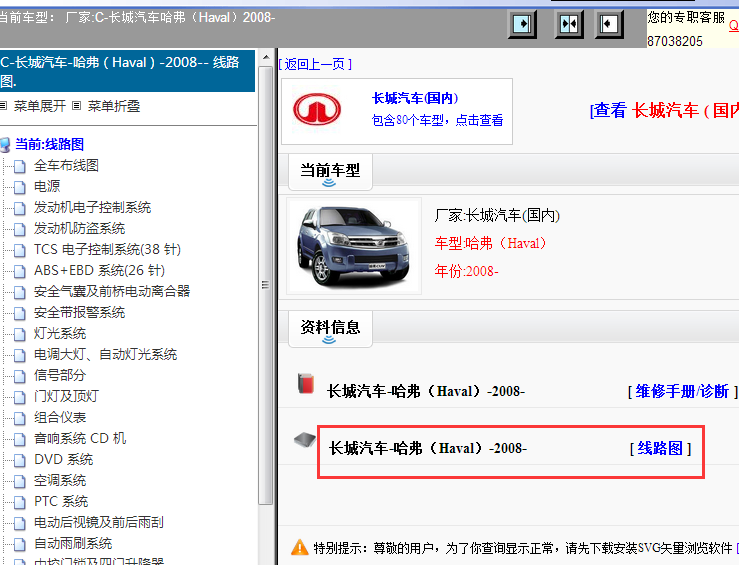Select 音响系统 CD 机 item
Screen dimensions: 739x565
tap(80, 438)
